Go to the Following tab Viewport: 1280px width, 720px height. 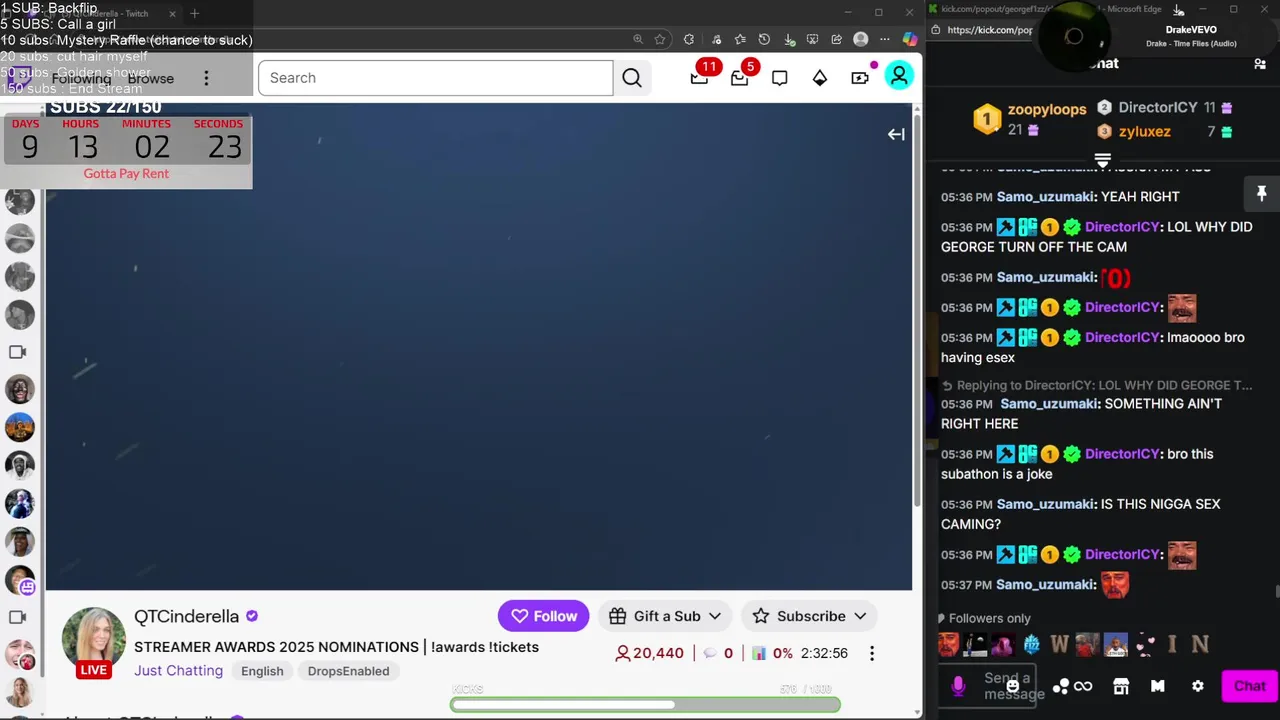click(81, 78)
